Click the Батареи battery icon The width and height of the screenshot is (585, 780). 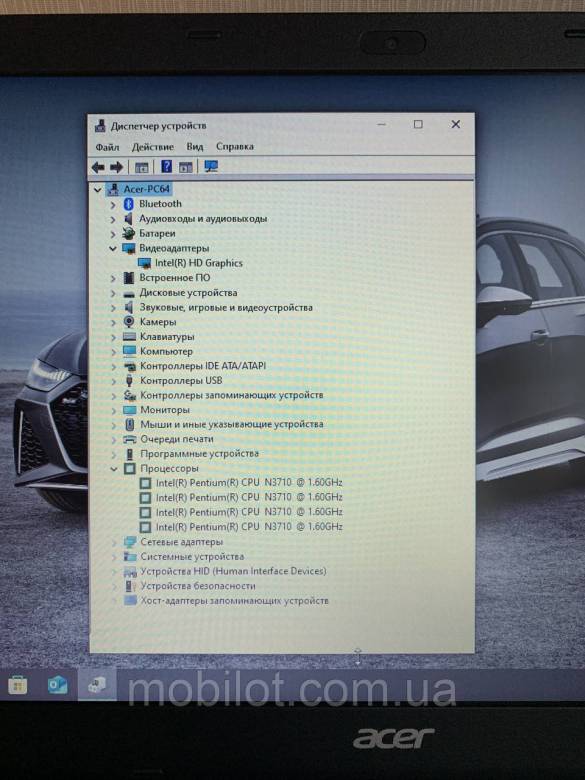[129, 233]
